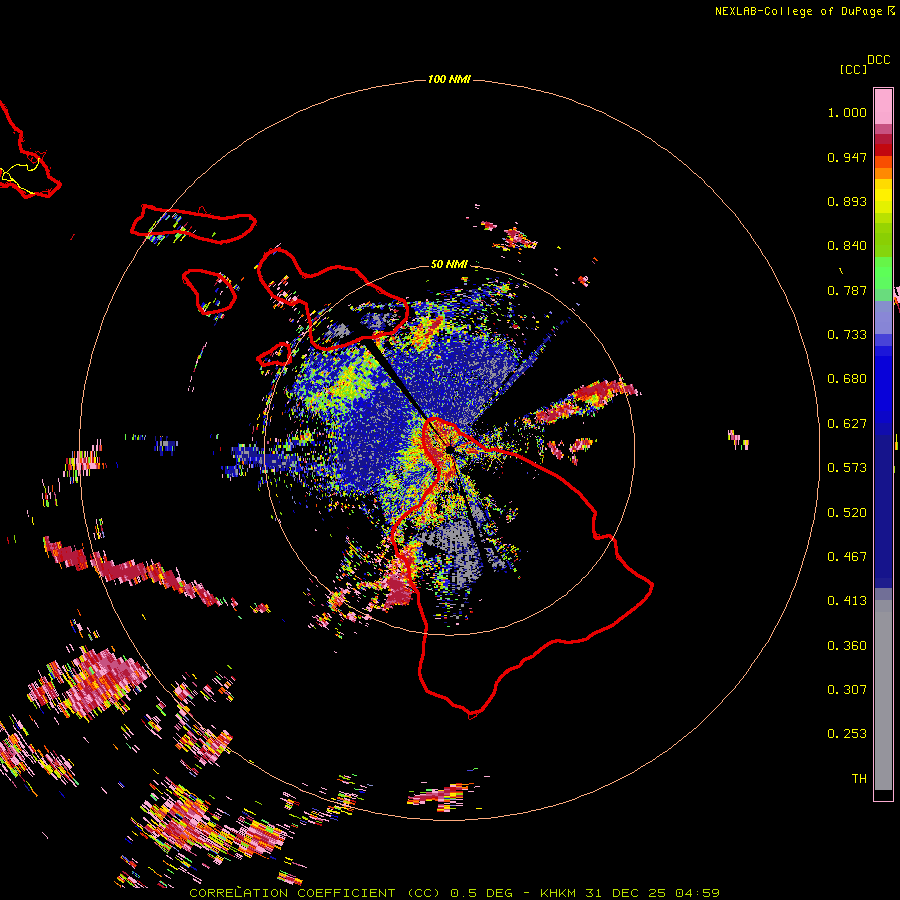
Task: Click the 0.627 scale label
Action: coord(847,424)
